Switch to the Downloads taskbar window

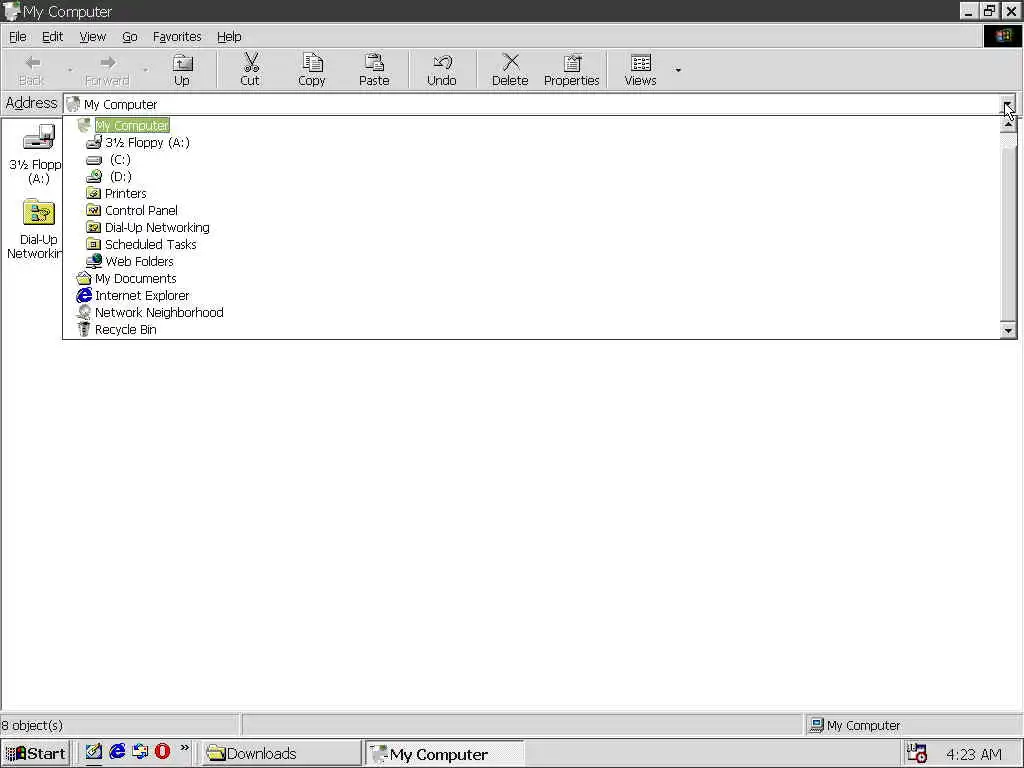(x=280, y=753)
